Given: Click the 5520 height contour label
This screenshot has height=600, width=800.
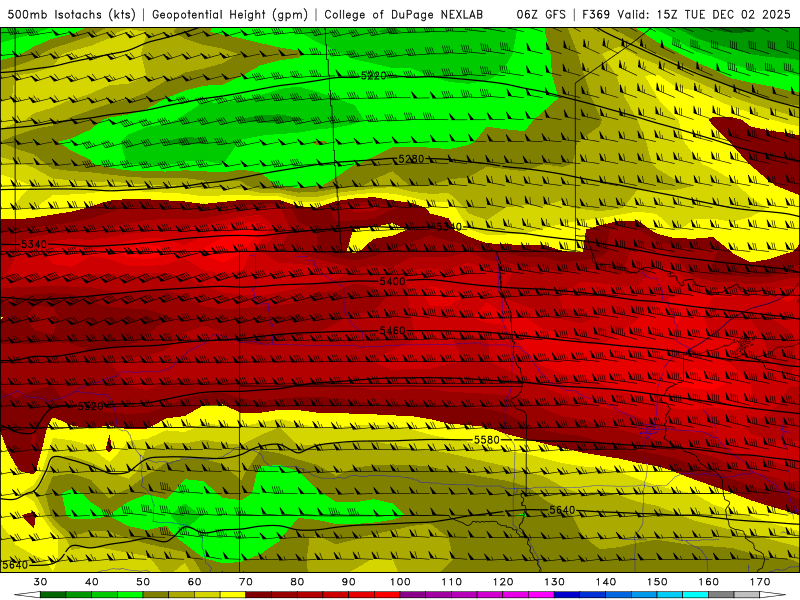Looking at the screenshot, I should [x=91, y=407].
